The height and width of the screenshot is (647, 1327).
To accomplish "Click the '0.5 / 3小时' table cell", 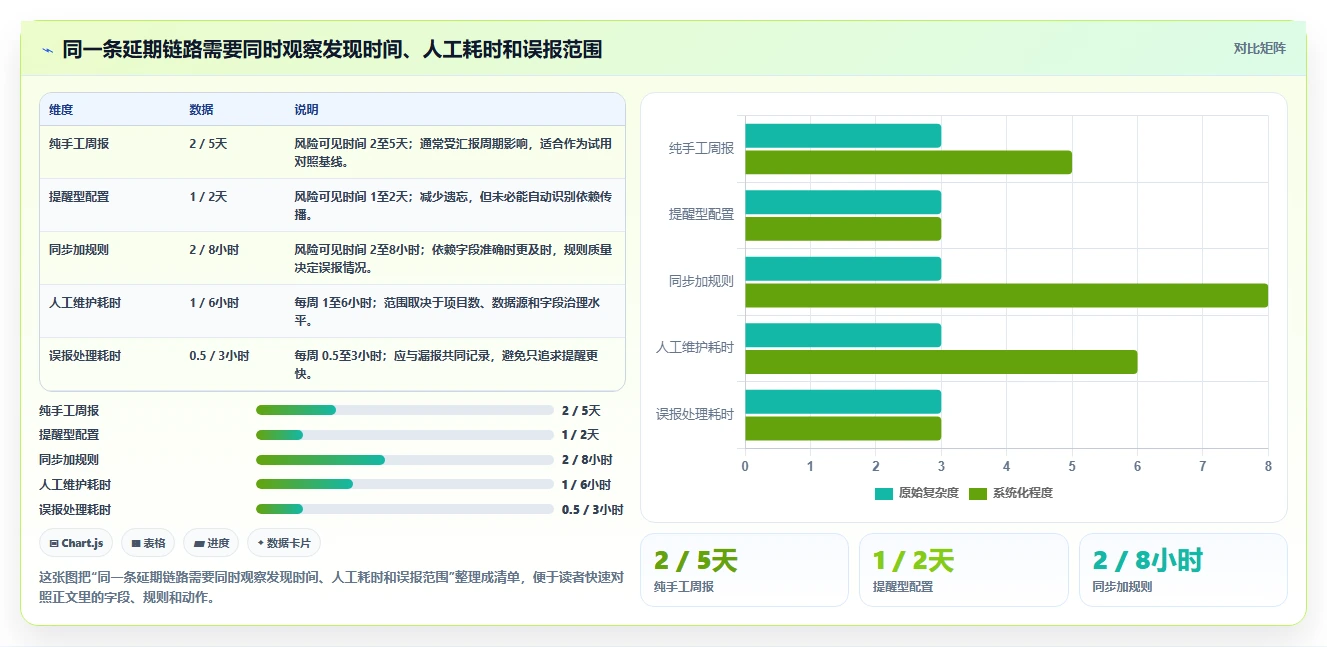I will coord(219,355).
